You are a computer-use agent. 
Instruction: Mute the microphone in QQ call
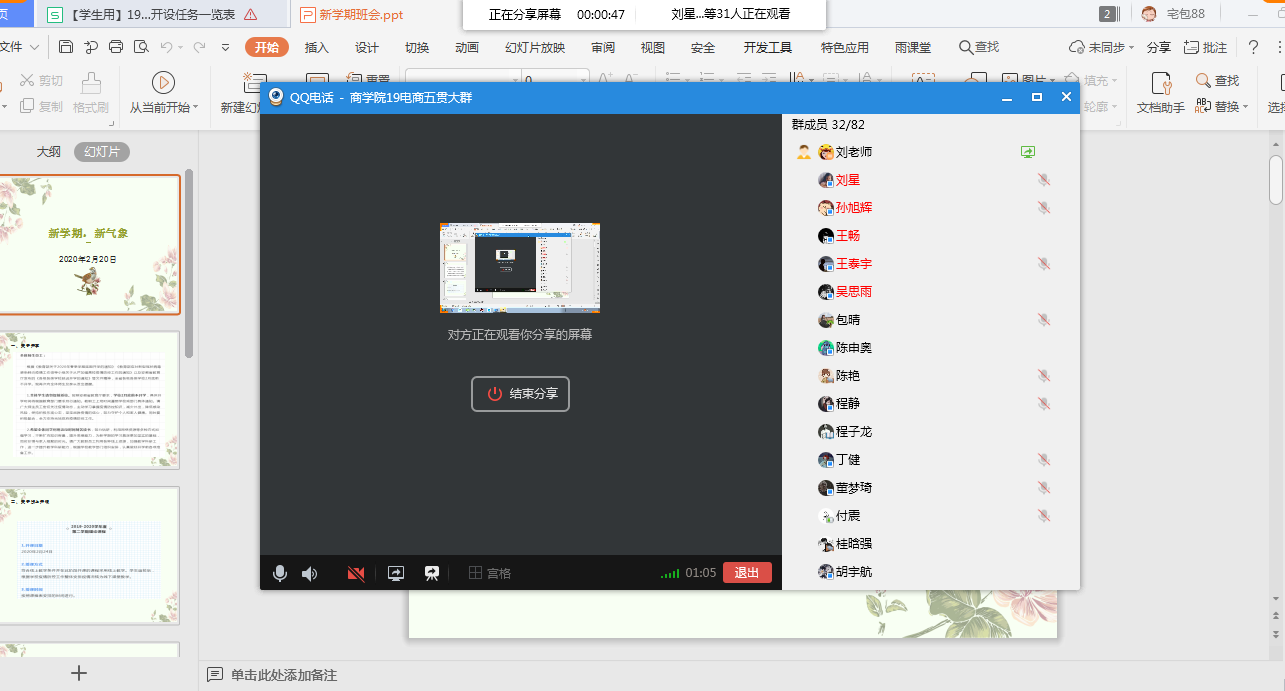(280, 573)
